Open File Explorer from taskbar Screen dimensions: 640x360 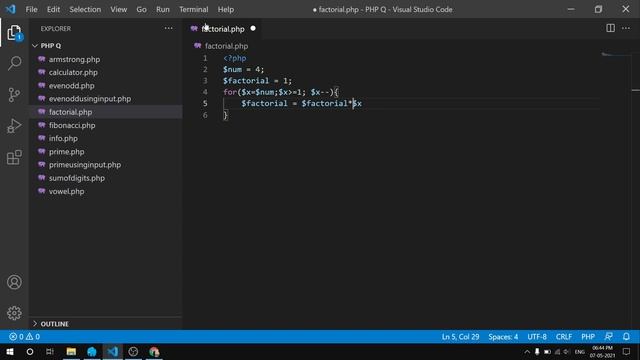pyautogui.click(x=71, y=352)
